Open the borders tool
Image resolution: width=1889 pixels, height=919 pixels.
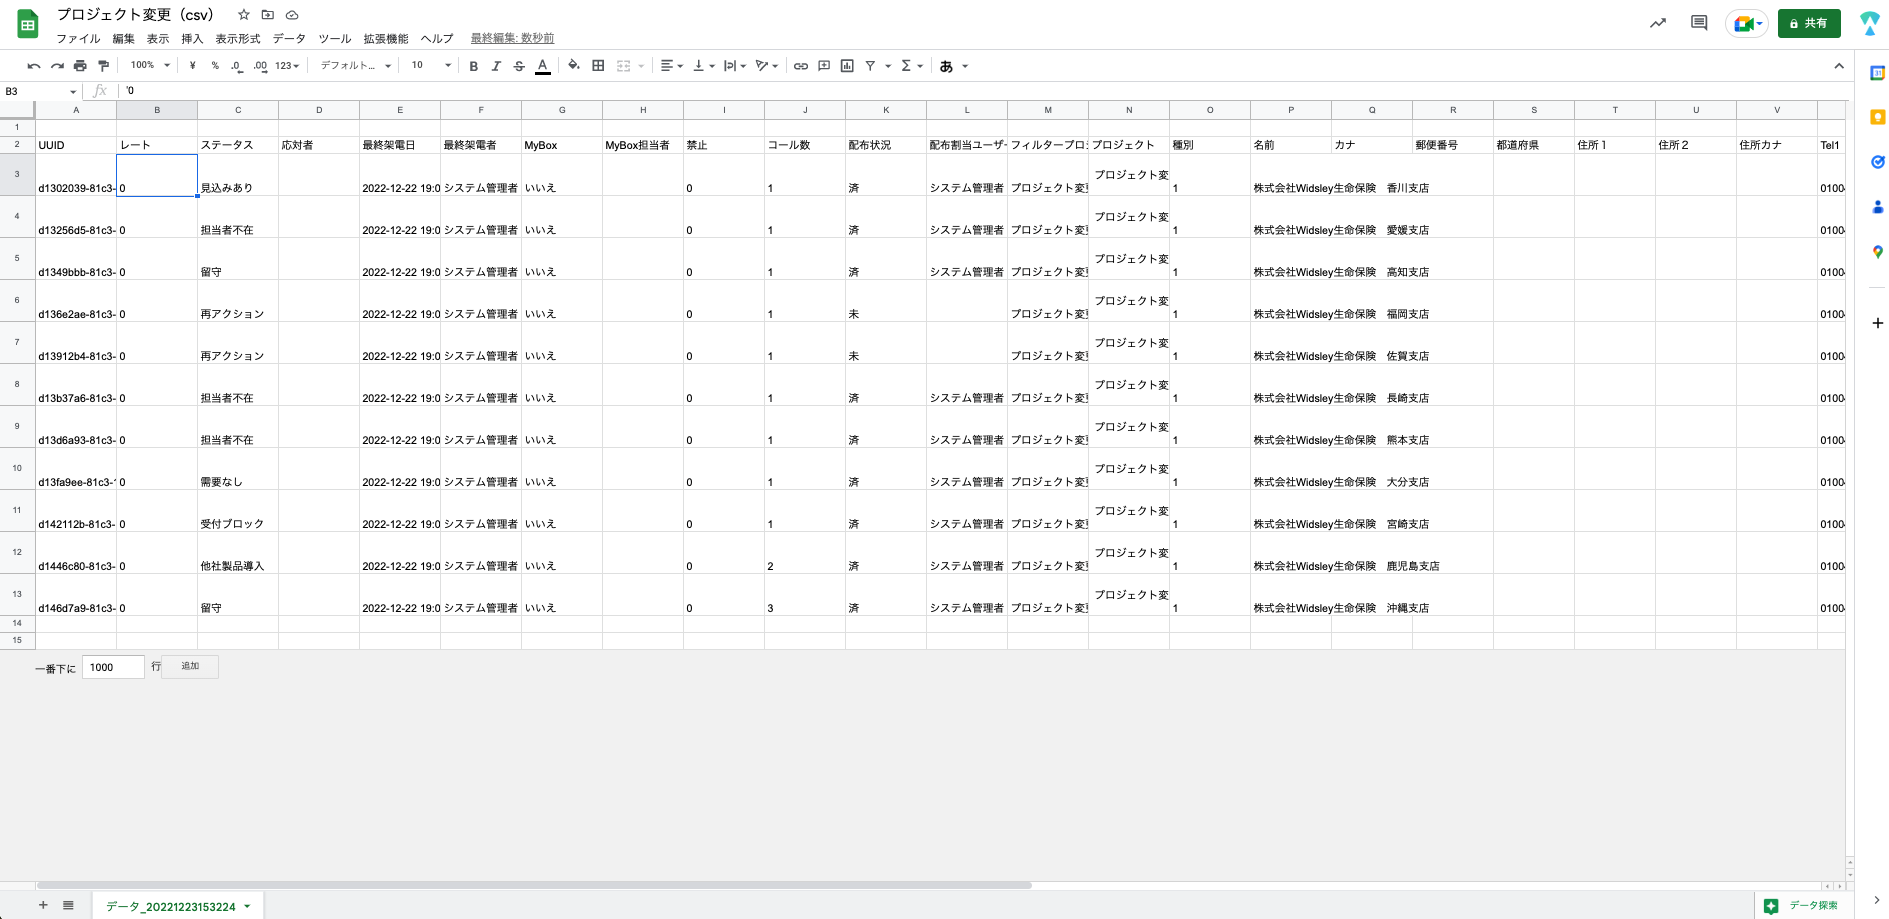click(x=598, y=66)
